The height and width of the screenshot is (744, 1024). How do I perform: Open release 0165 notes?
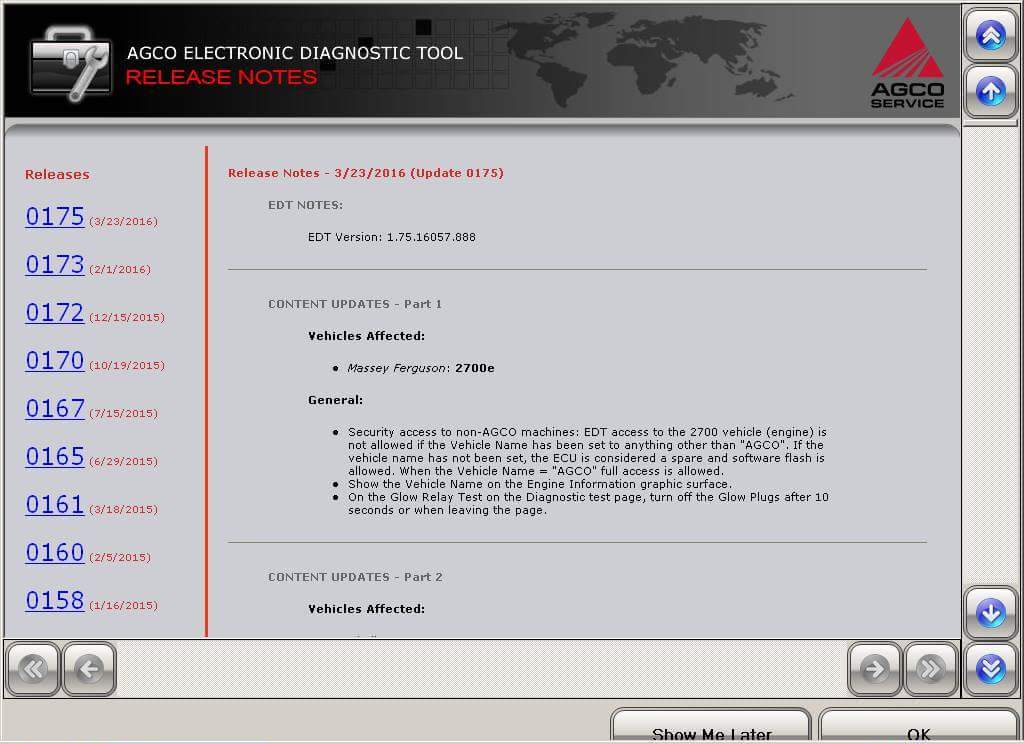pyautogui.click(x=55, y=457)
